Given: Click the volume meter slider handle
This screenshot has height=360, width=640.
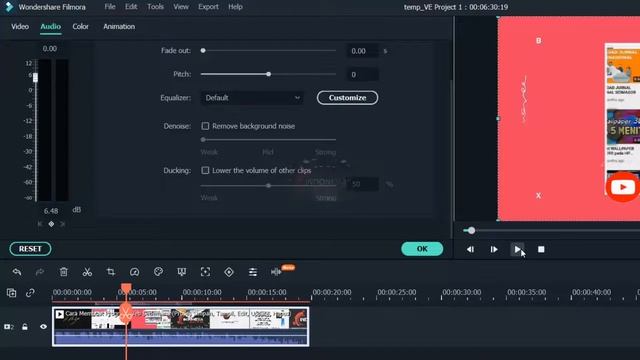Looking at the screenshot, I should click(x=36, y=77).
